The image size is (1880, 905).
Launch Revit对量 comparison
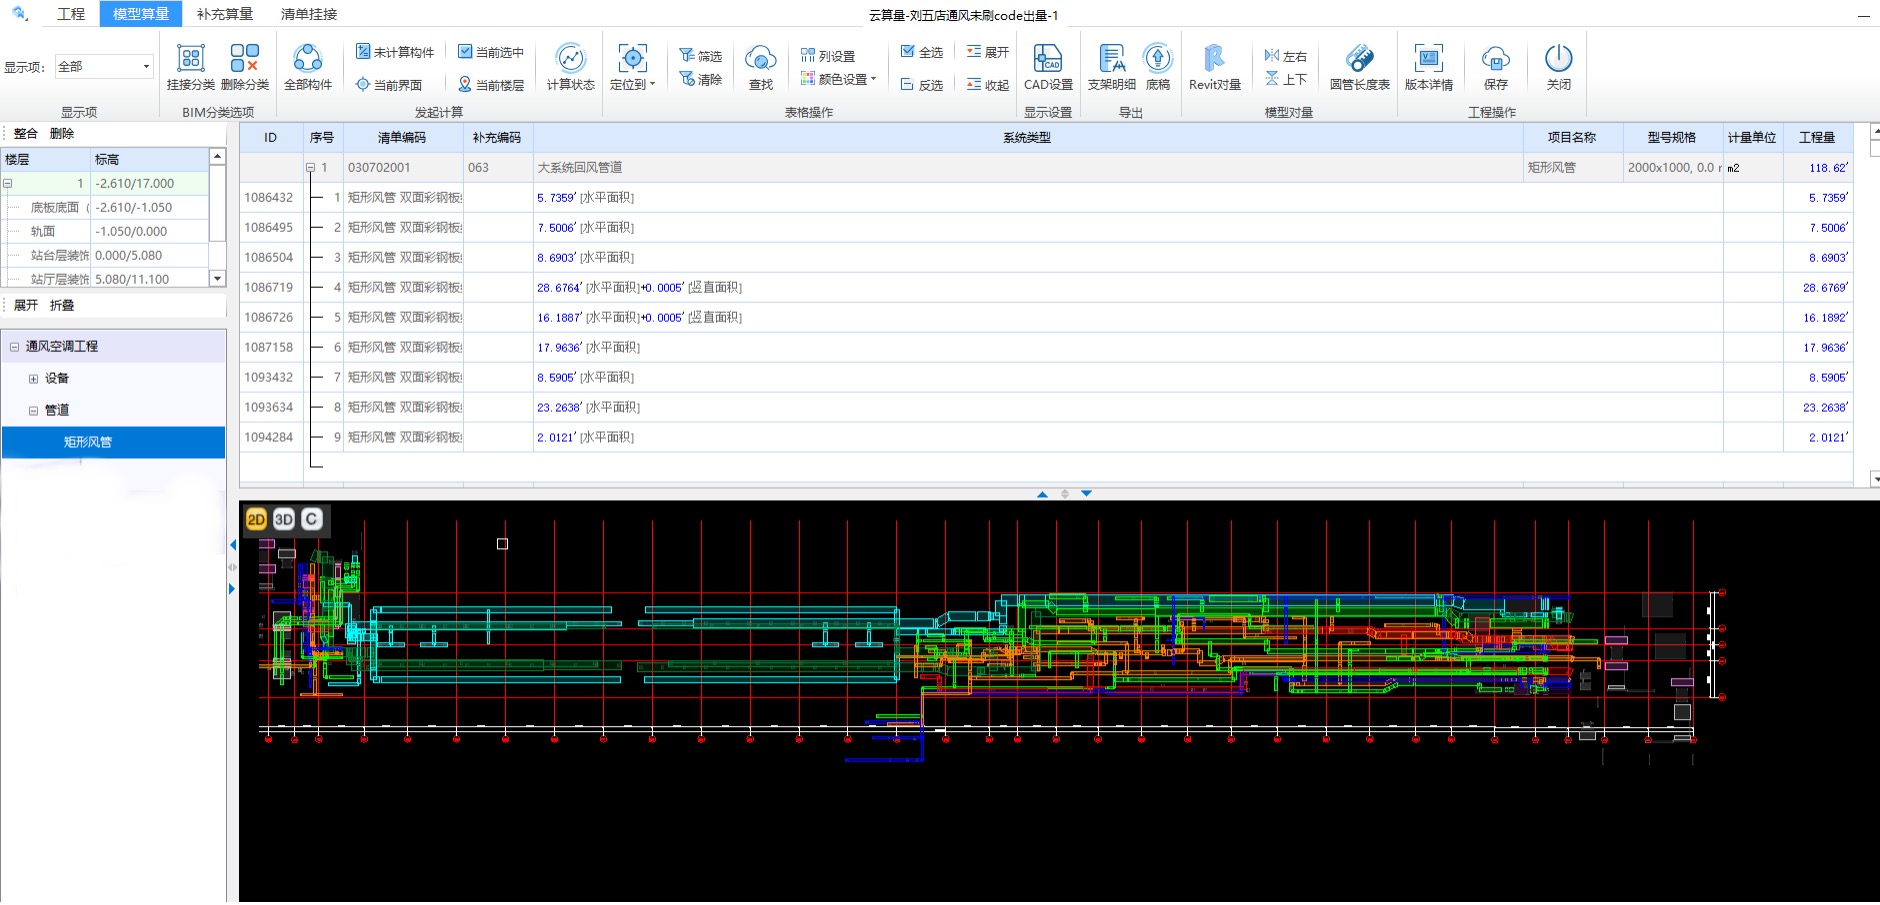(x=1214, y=66)
